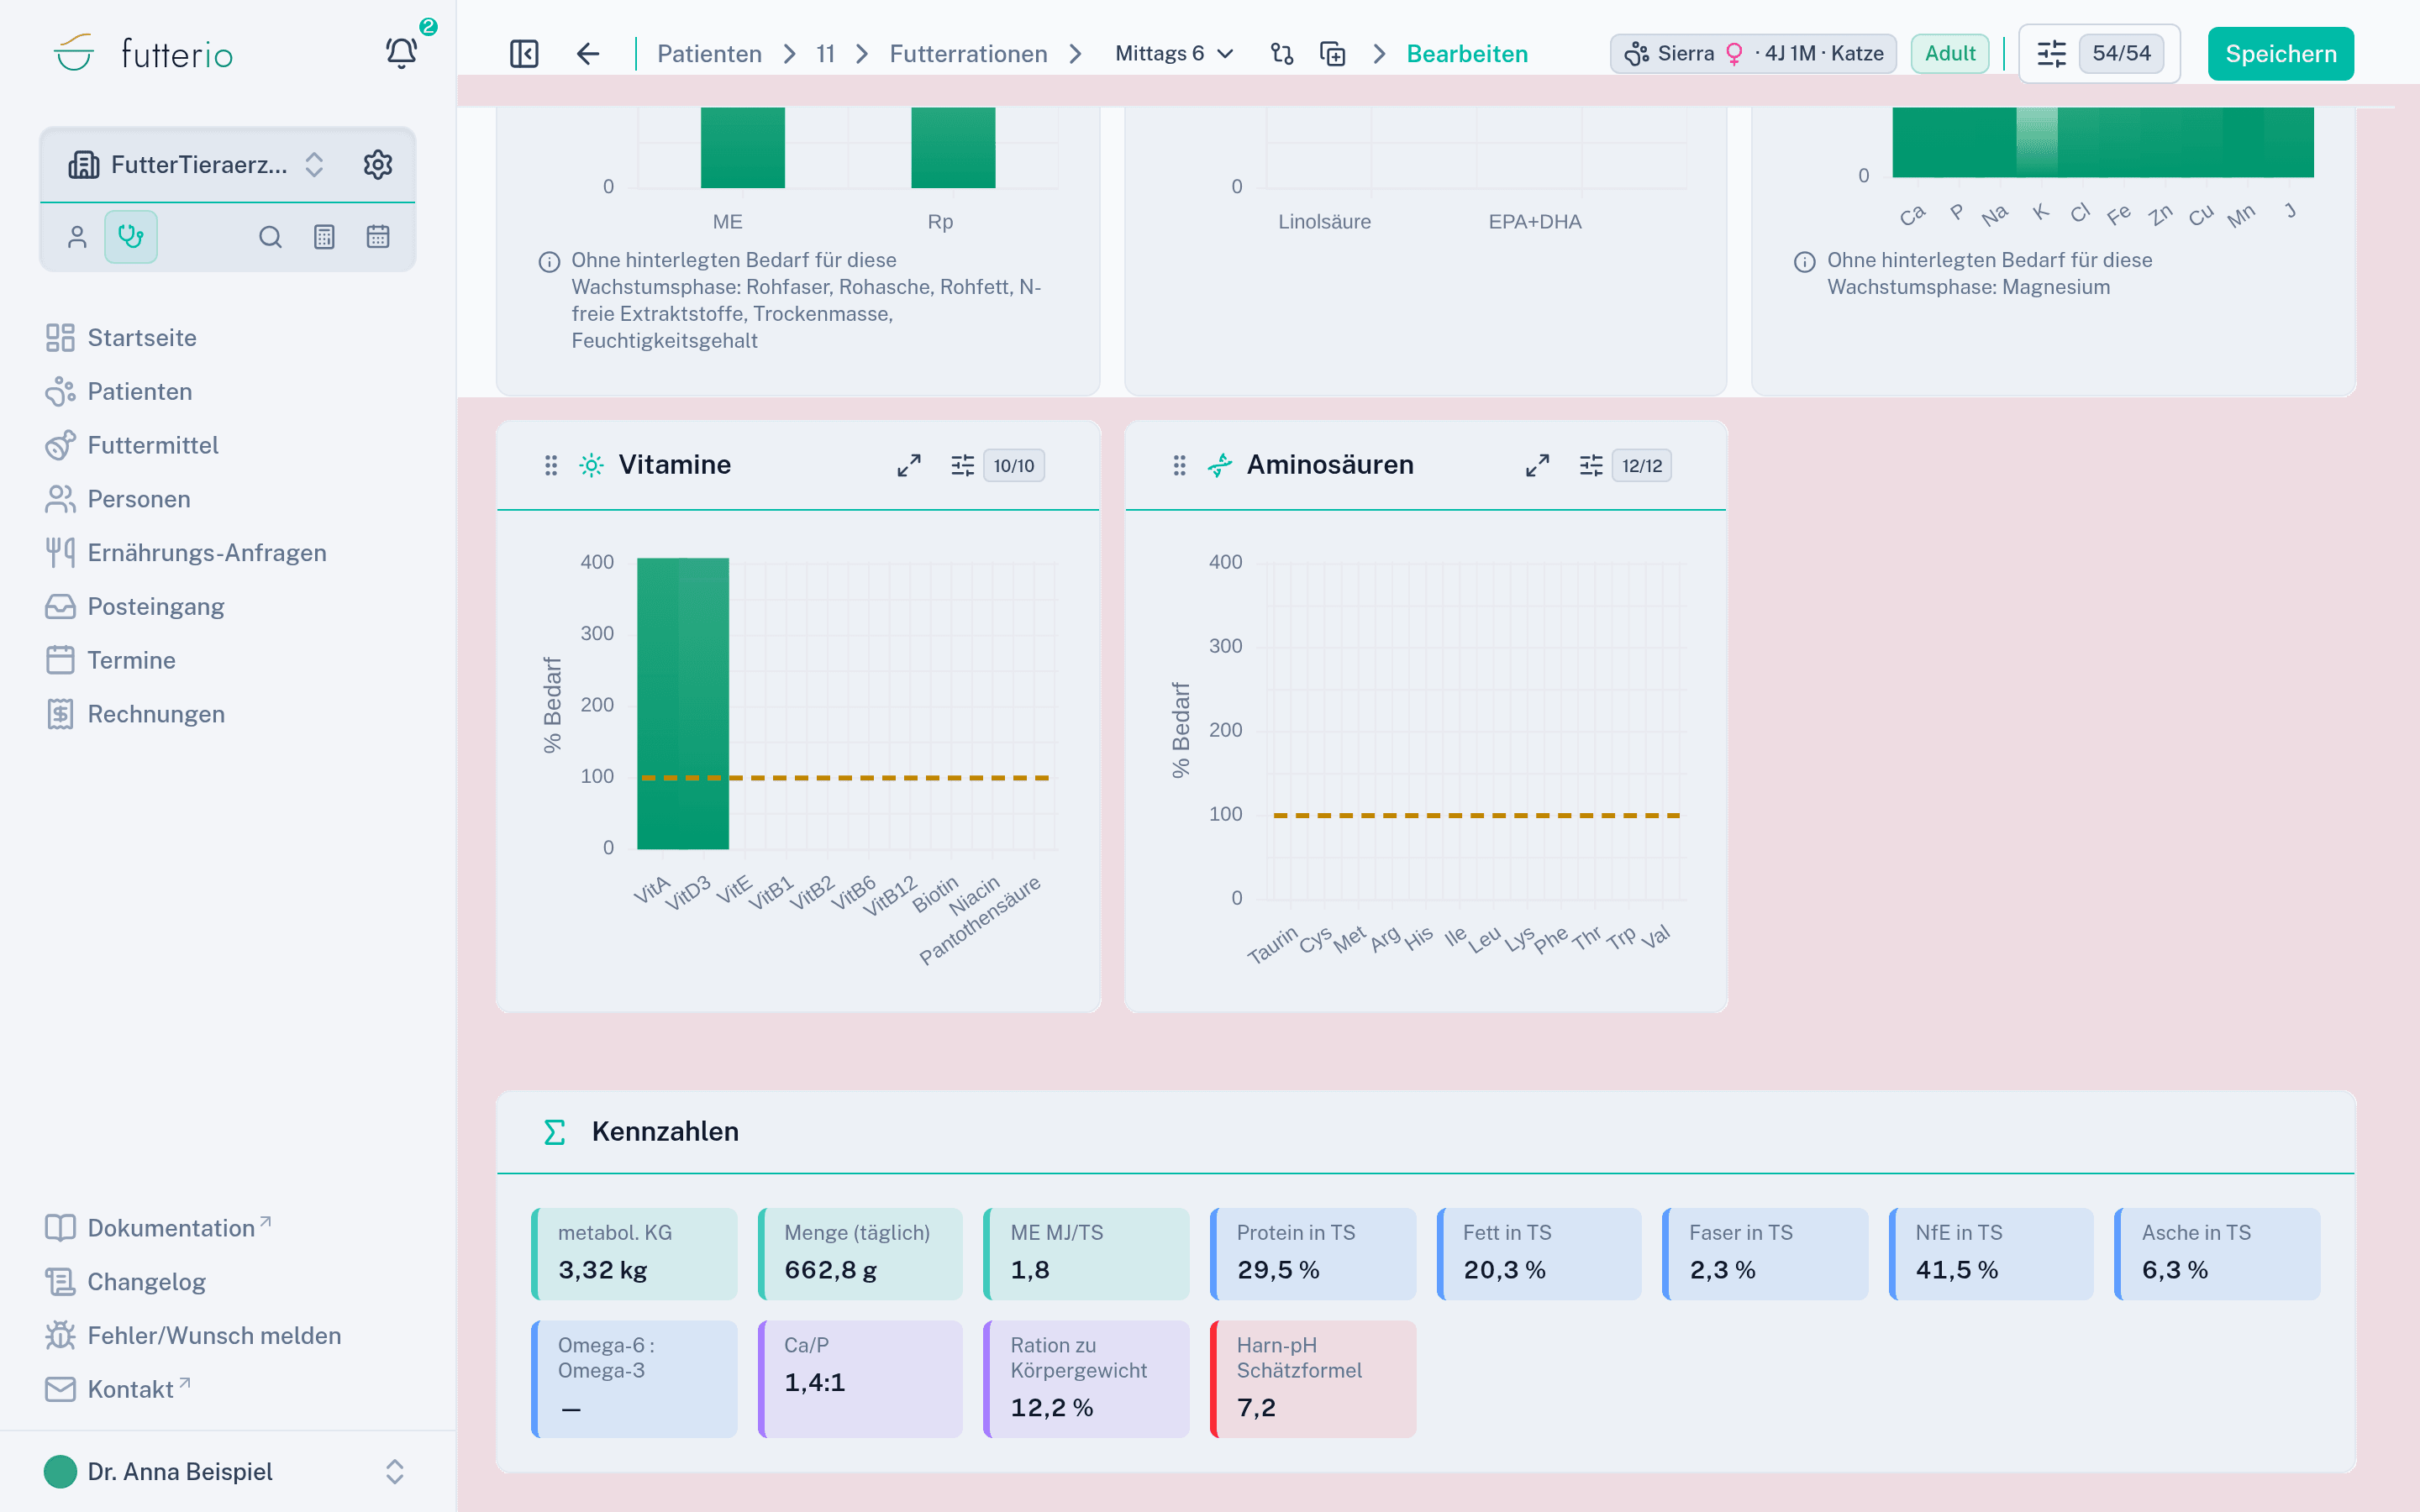This screenshot has height=1512, width=2420.
Task: Open practice settings gear
Action: (378, 165)
